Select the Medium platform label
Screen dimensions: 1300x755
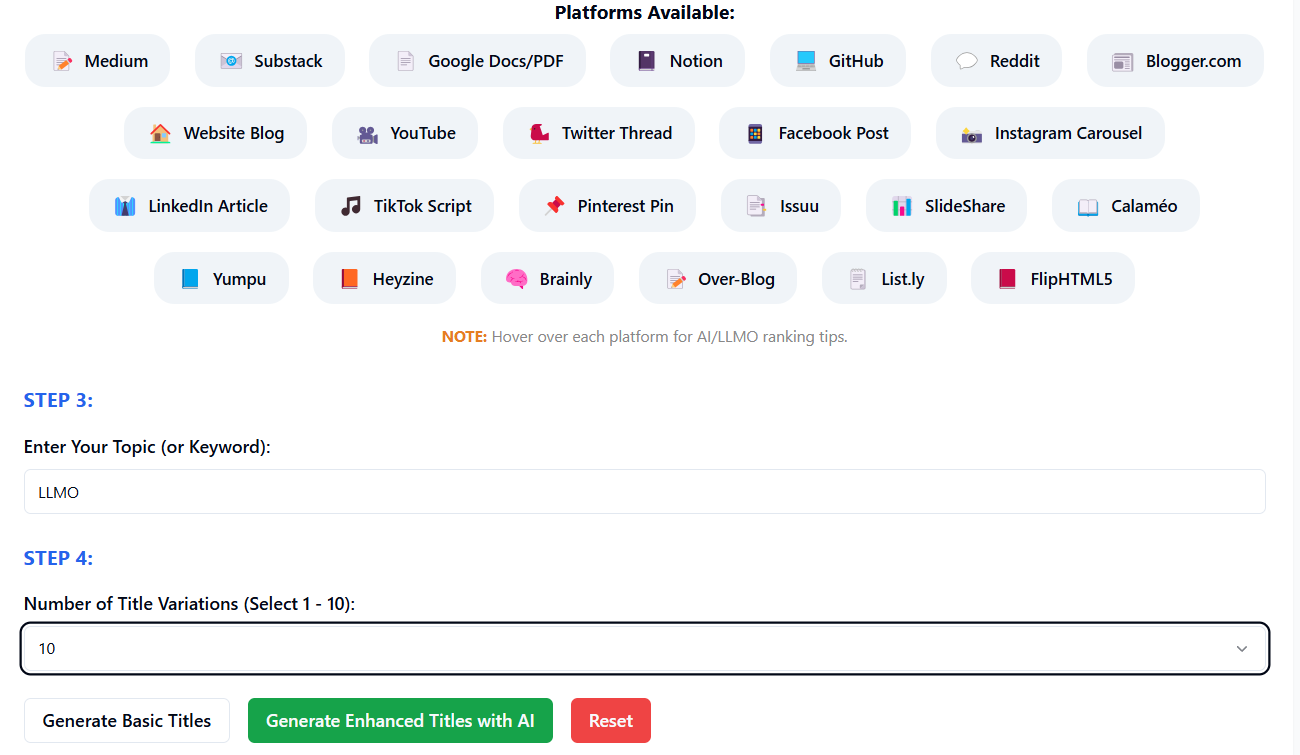pos(116,61)
